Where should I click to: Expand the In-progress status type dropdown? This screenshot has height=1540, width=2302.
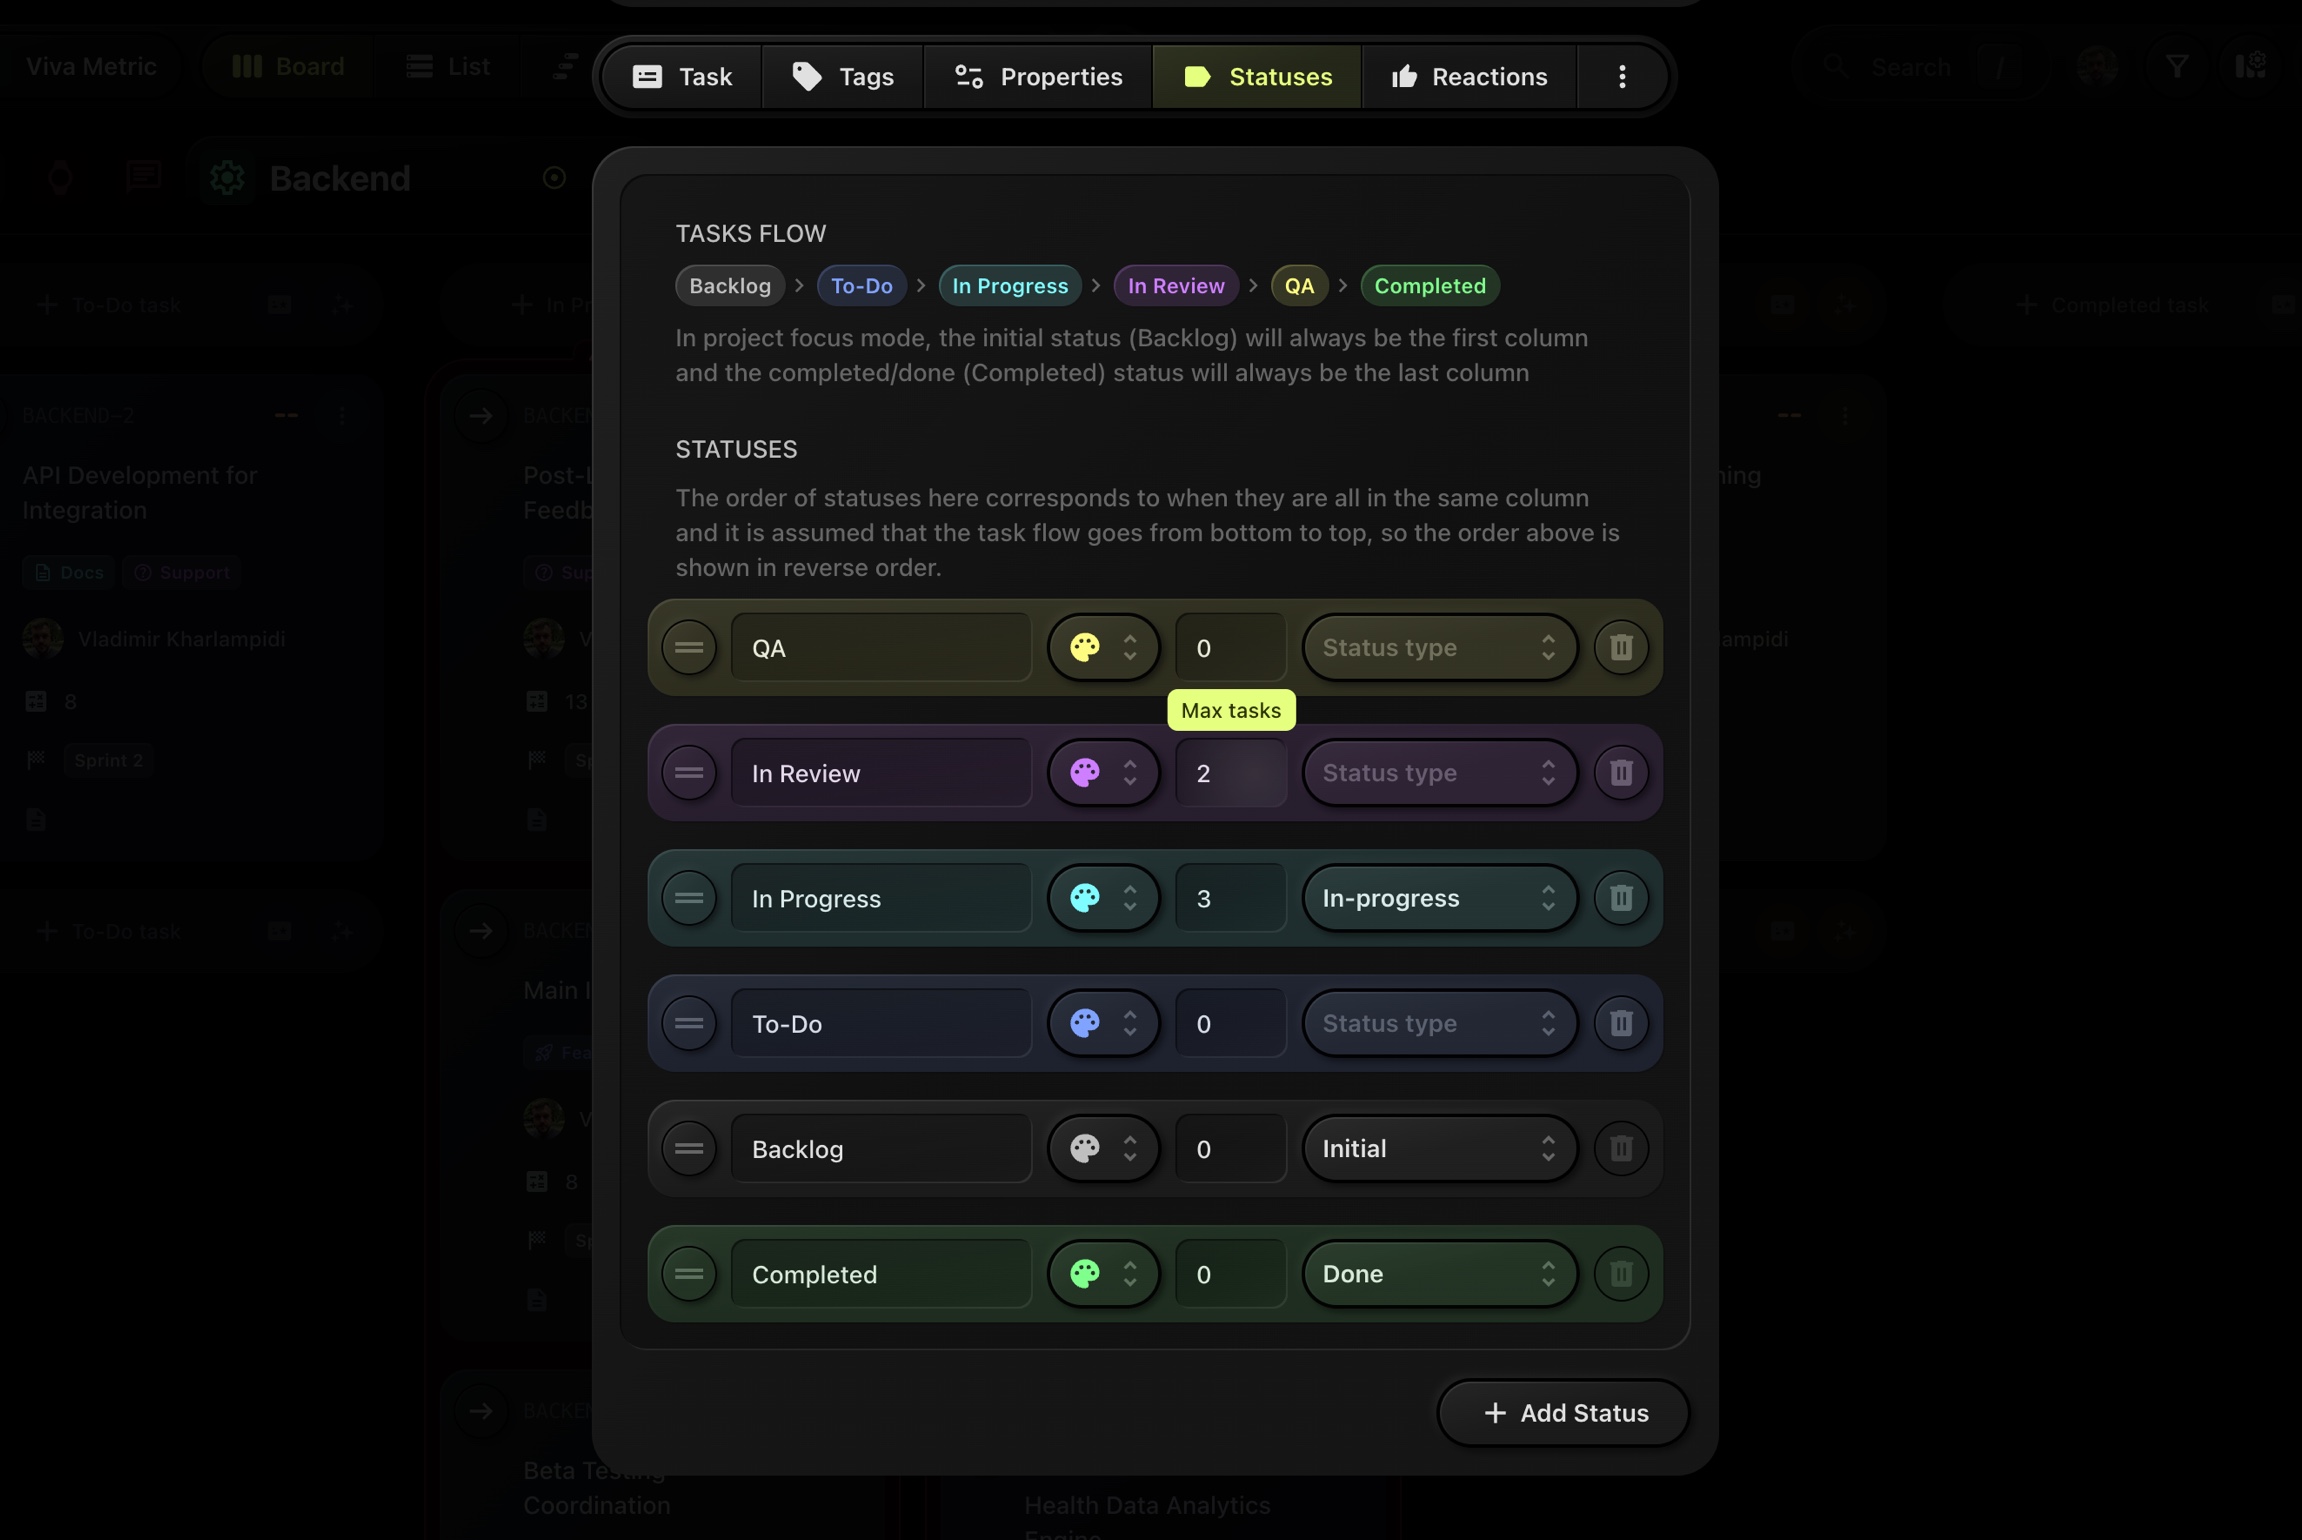(1437, 898)
